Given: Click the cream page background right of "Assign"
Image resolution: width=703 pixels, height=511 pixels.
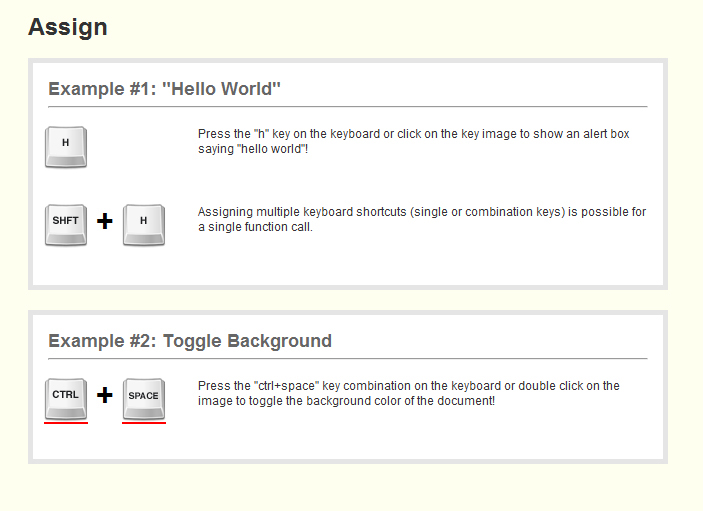Looking at the screenshot, I should (x=400, y=27).
